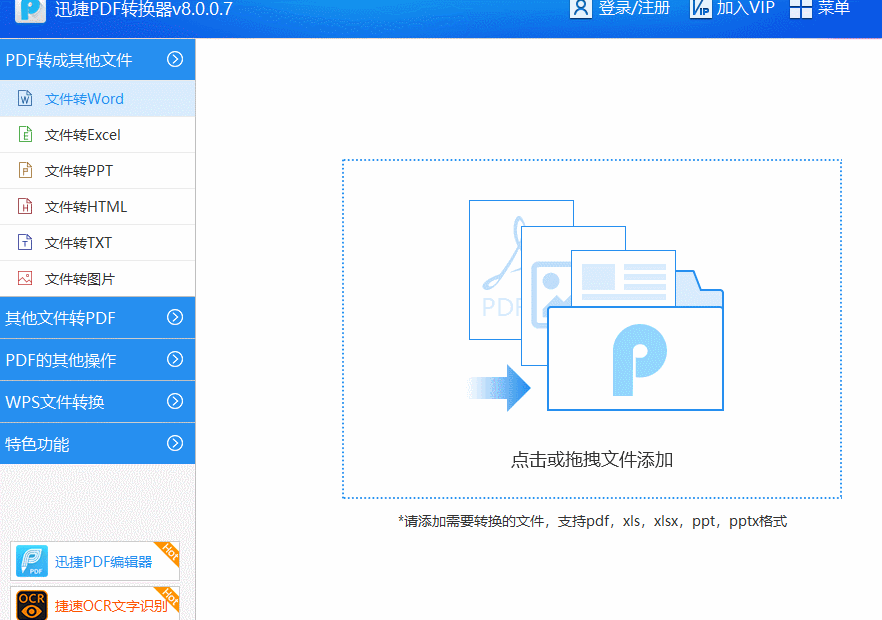This screenshot has width=882, height=620.
Task: Click the PDF page graphic in drop zone
Action: click(497, 270)
